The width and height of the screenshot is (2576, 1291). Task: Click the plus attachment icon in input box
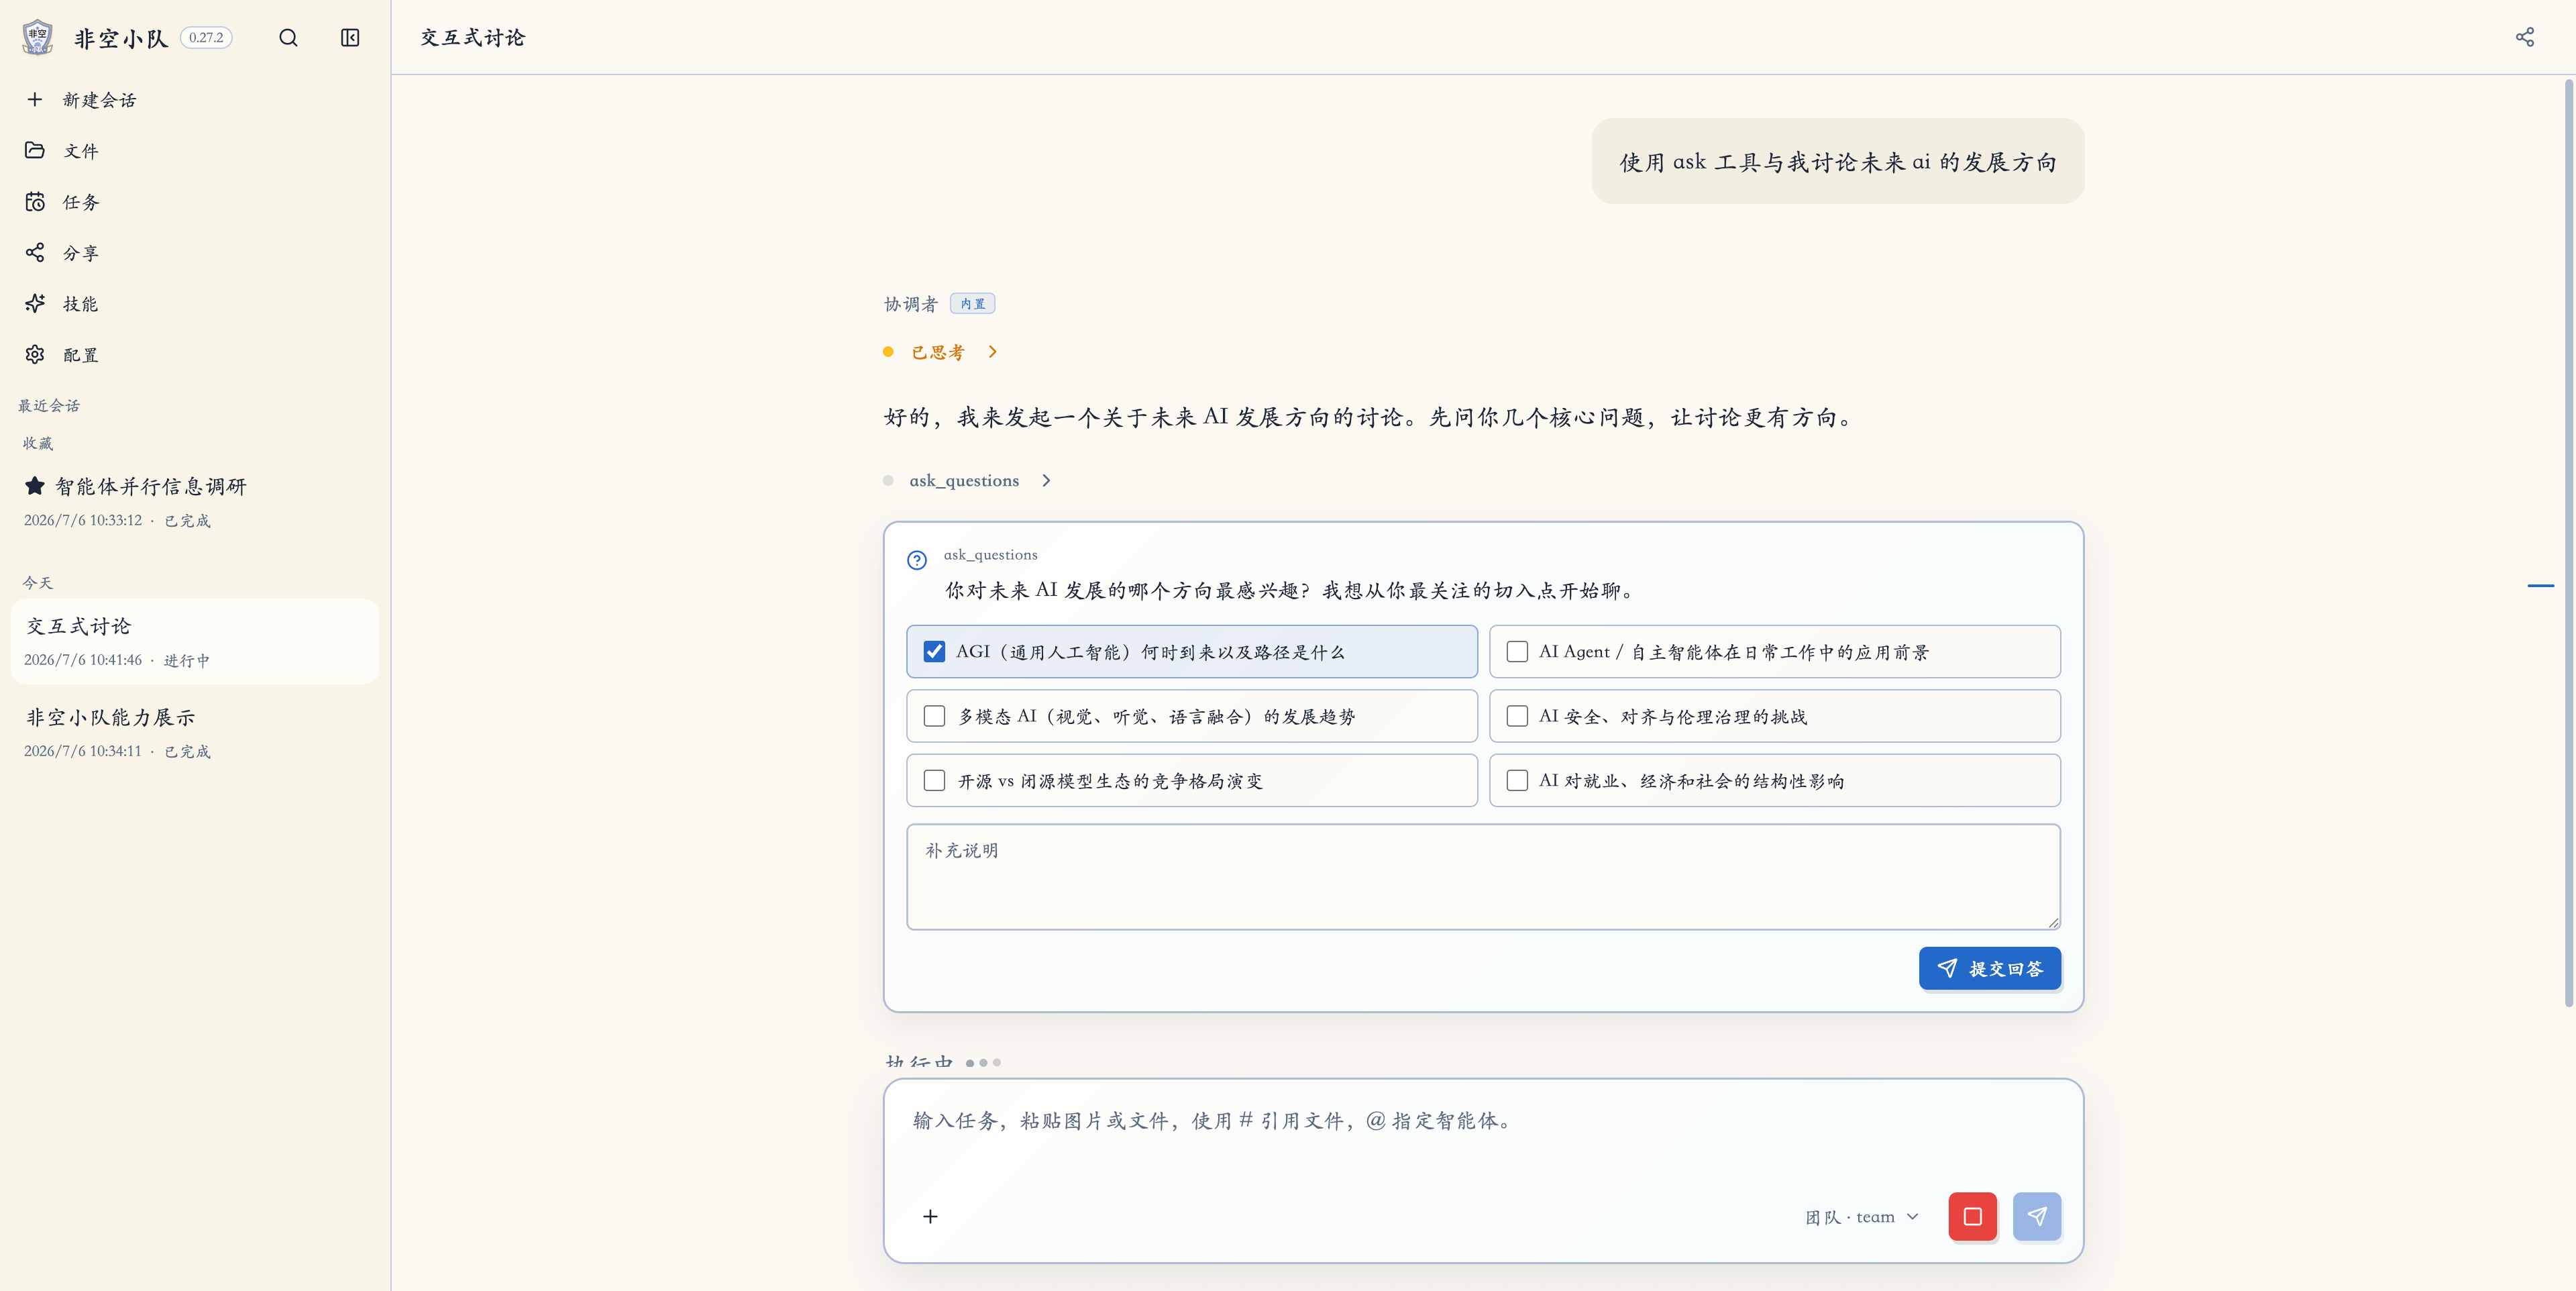930,1216
